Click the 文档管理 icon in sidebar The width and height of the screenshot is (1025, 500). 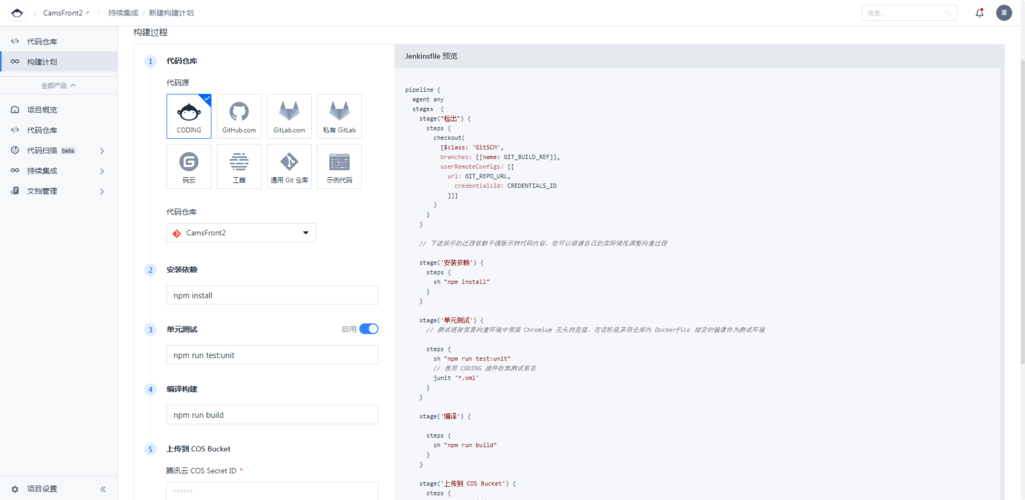tap(14, 192)
